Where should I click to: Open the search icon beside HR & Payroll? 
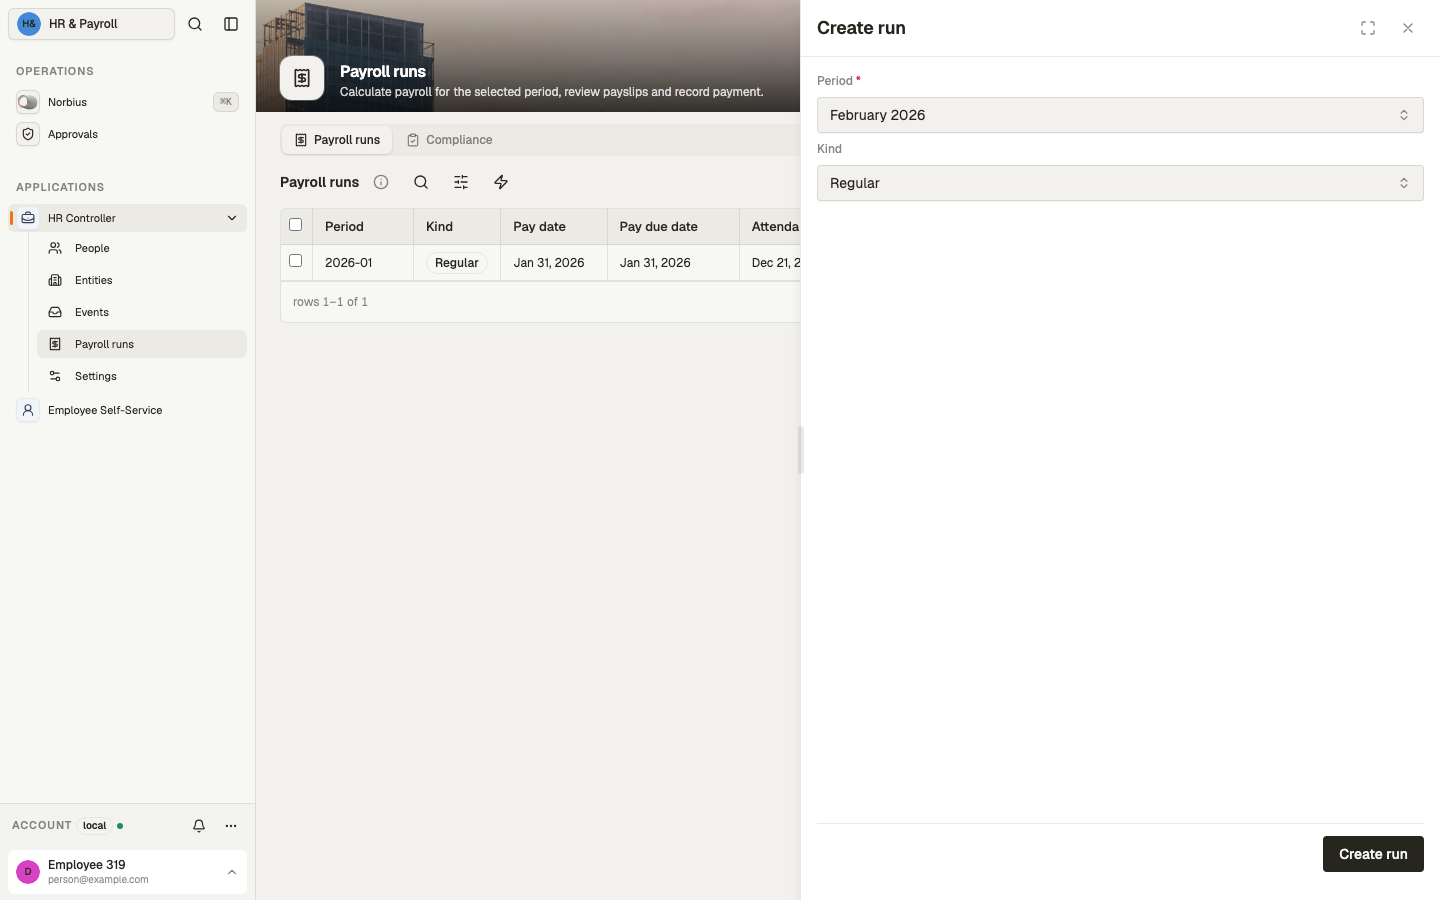coord(195,24)
